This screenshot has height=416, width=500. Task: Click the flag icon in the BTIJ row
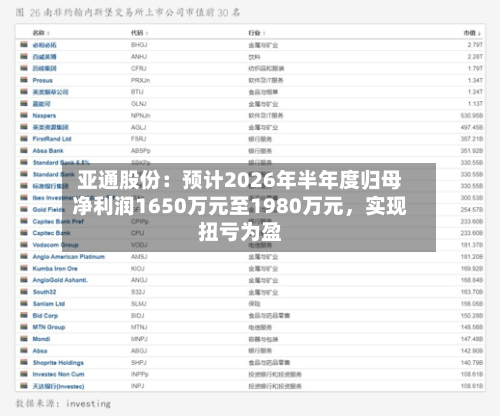24,91
